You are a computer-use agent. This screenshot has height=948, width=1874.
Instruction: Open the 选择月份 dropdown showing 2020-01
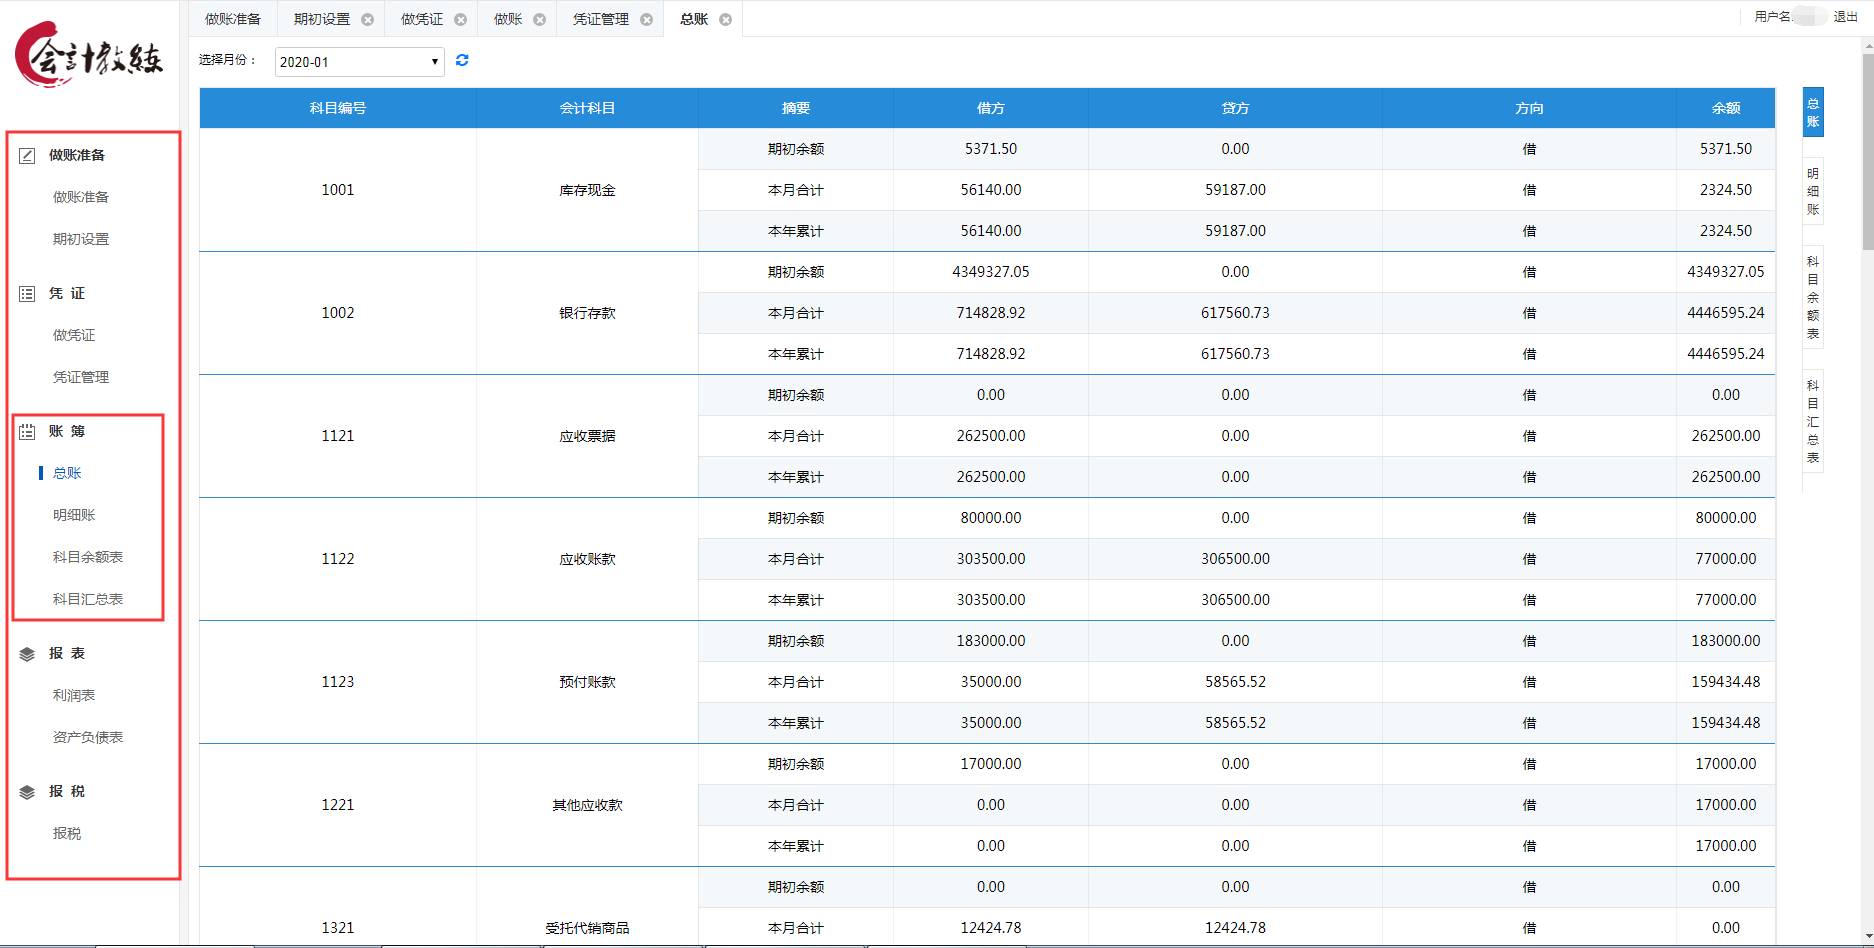360,62
